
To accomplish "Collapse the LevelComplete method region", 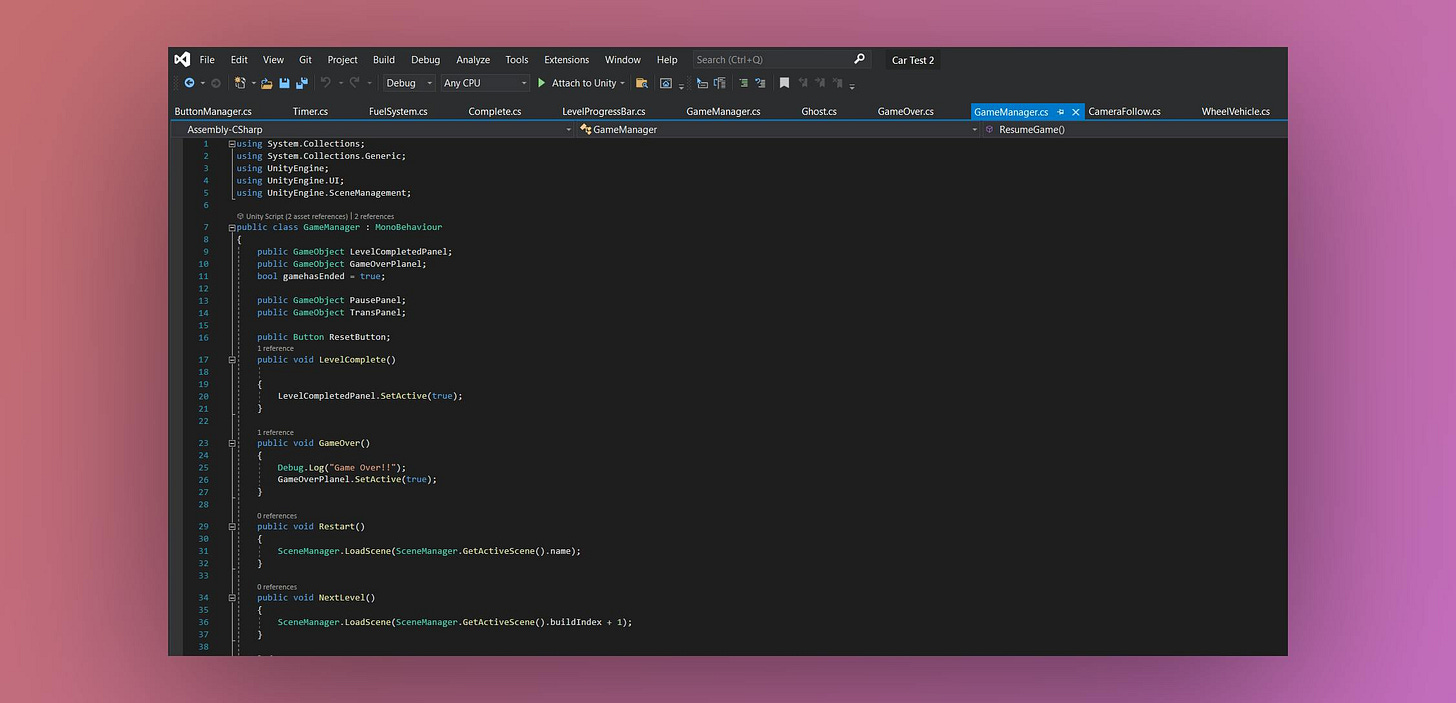I will [232, 359].
